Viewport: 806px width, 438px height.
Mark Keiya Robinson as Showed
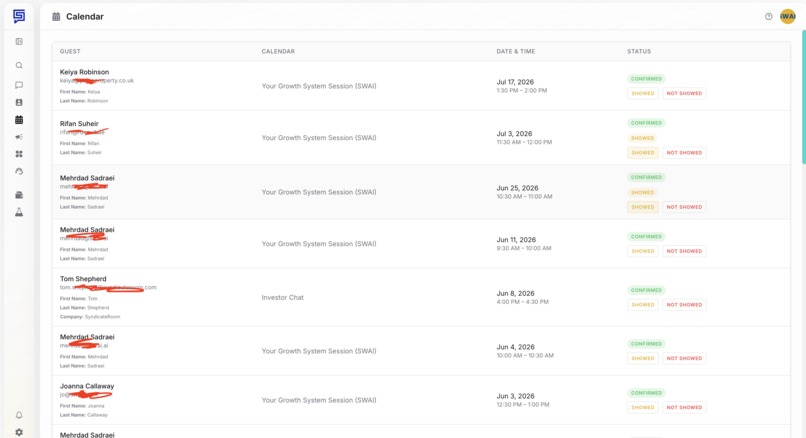[x=643, y=93]
